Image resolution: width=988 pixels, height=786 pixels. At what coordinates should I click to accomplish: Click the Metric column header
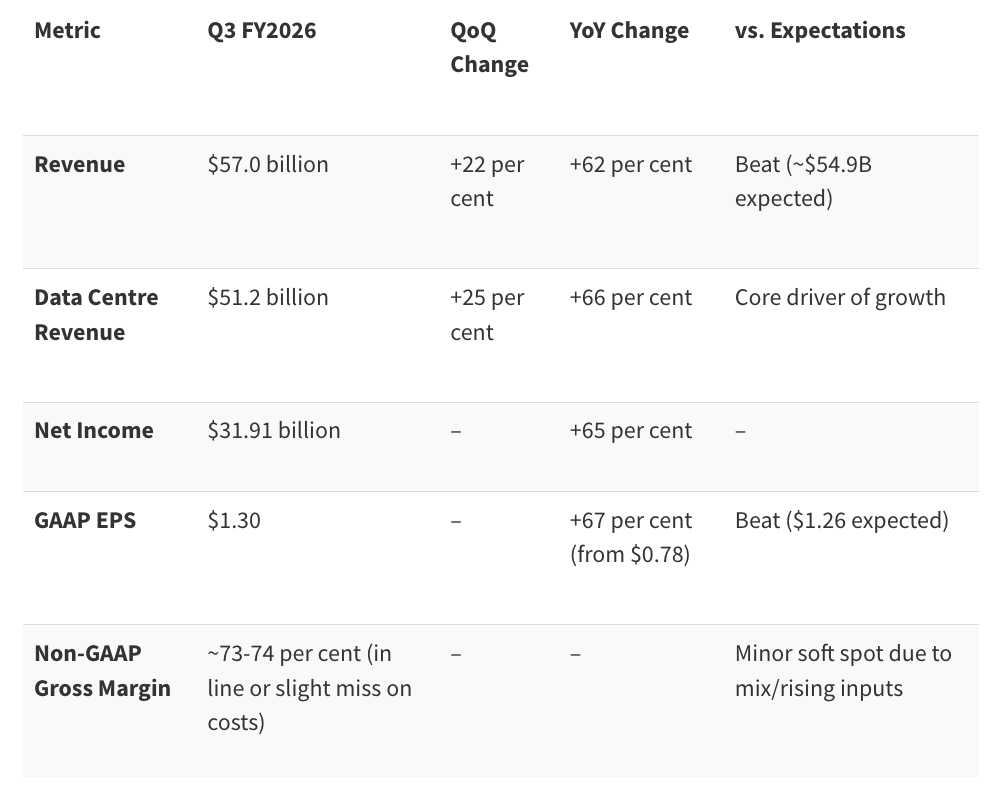(x=67, y=30)
